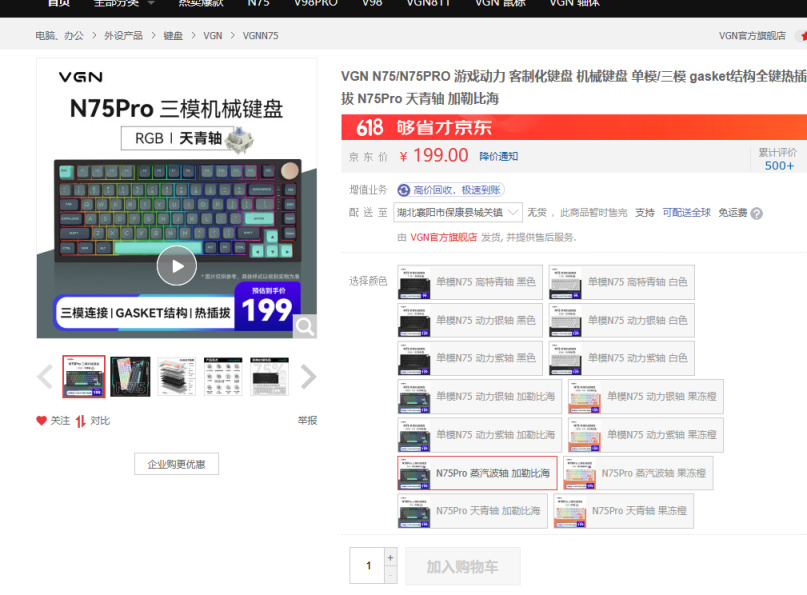The image size is (807, 595).
Task: Choose option N75Pro 天青轴 加勒比海
Action: click(x=472, y=511)
